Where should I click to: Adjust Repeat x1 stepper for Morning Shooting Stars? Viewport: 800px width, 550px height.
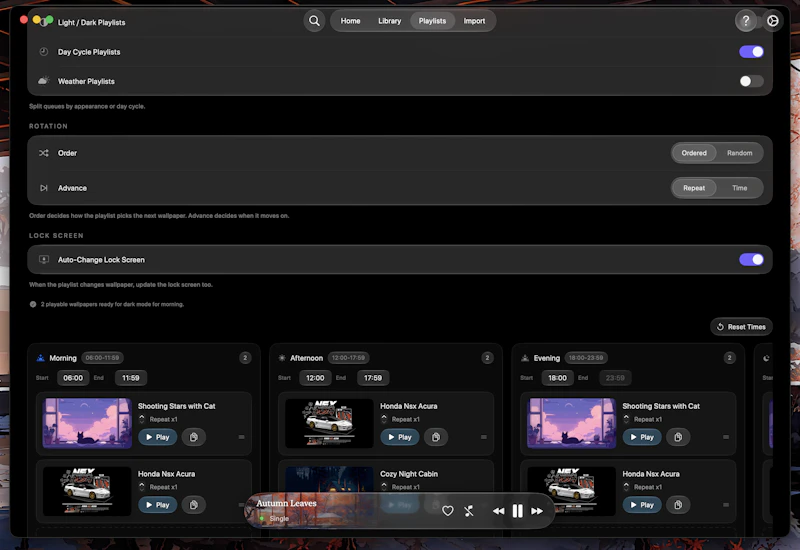142,419
